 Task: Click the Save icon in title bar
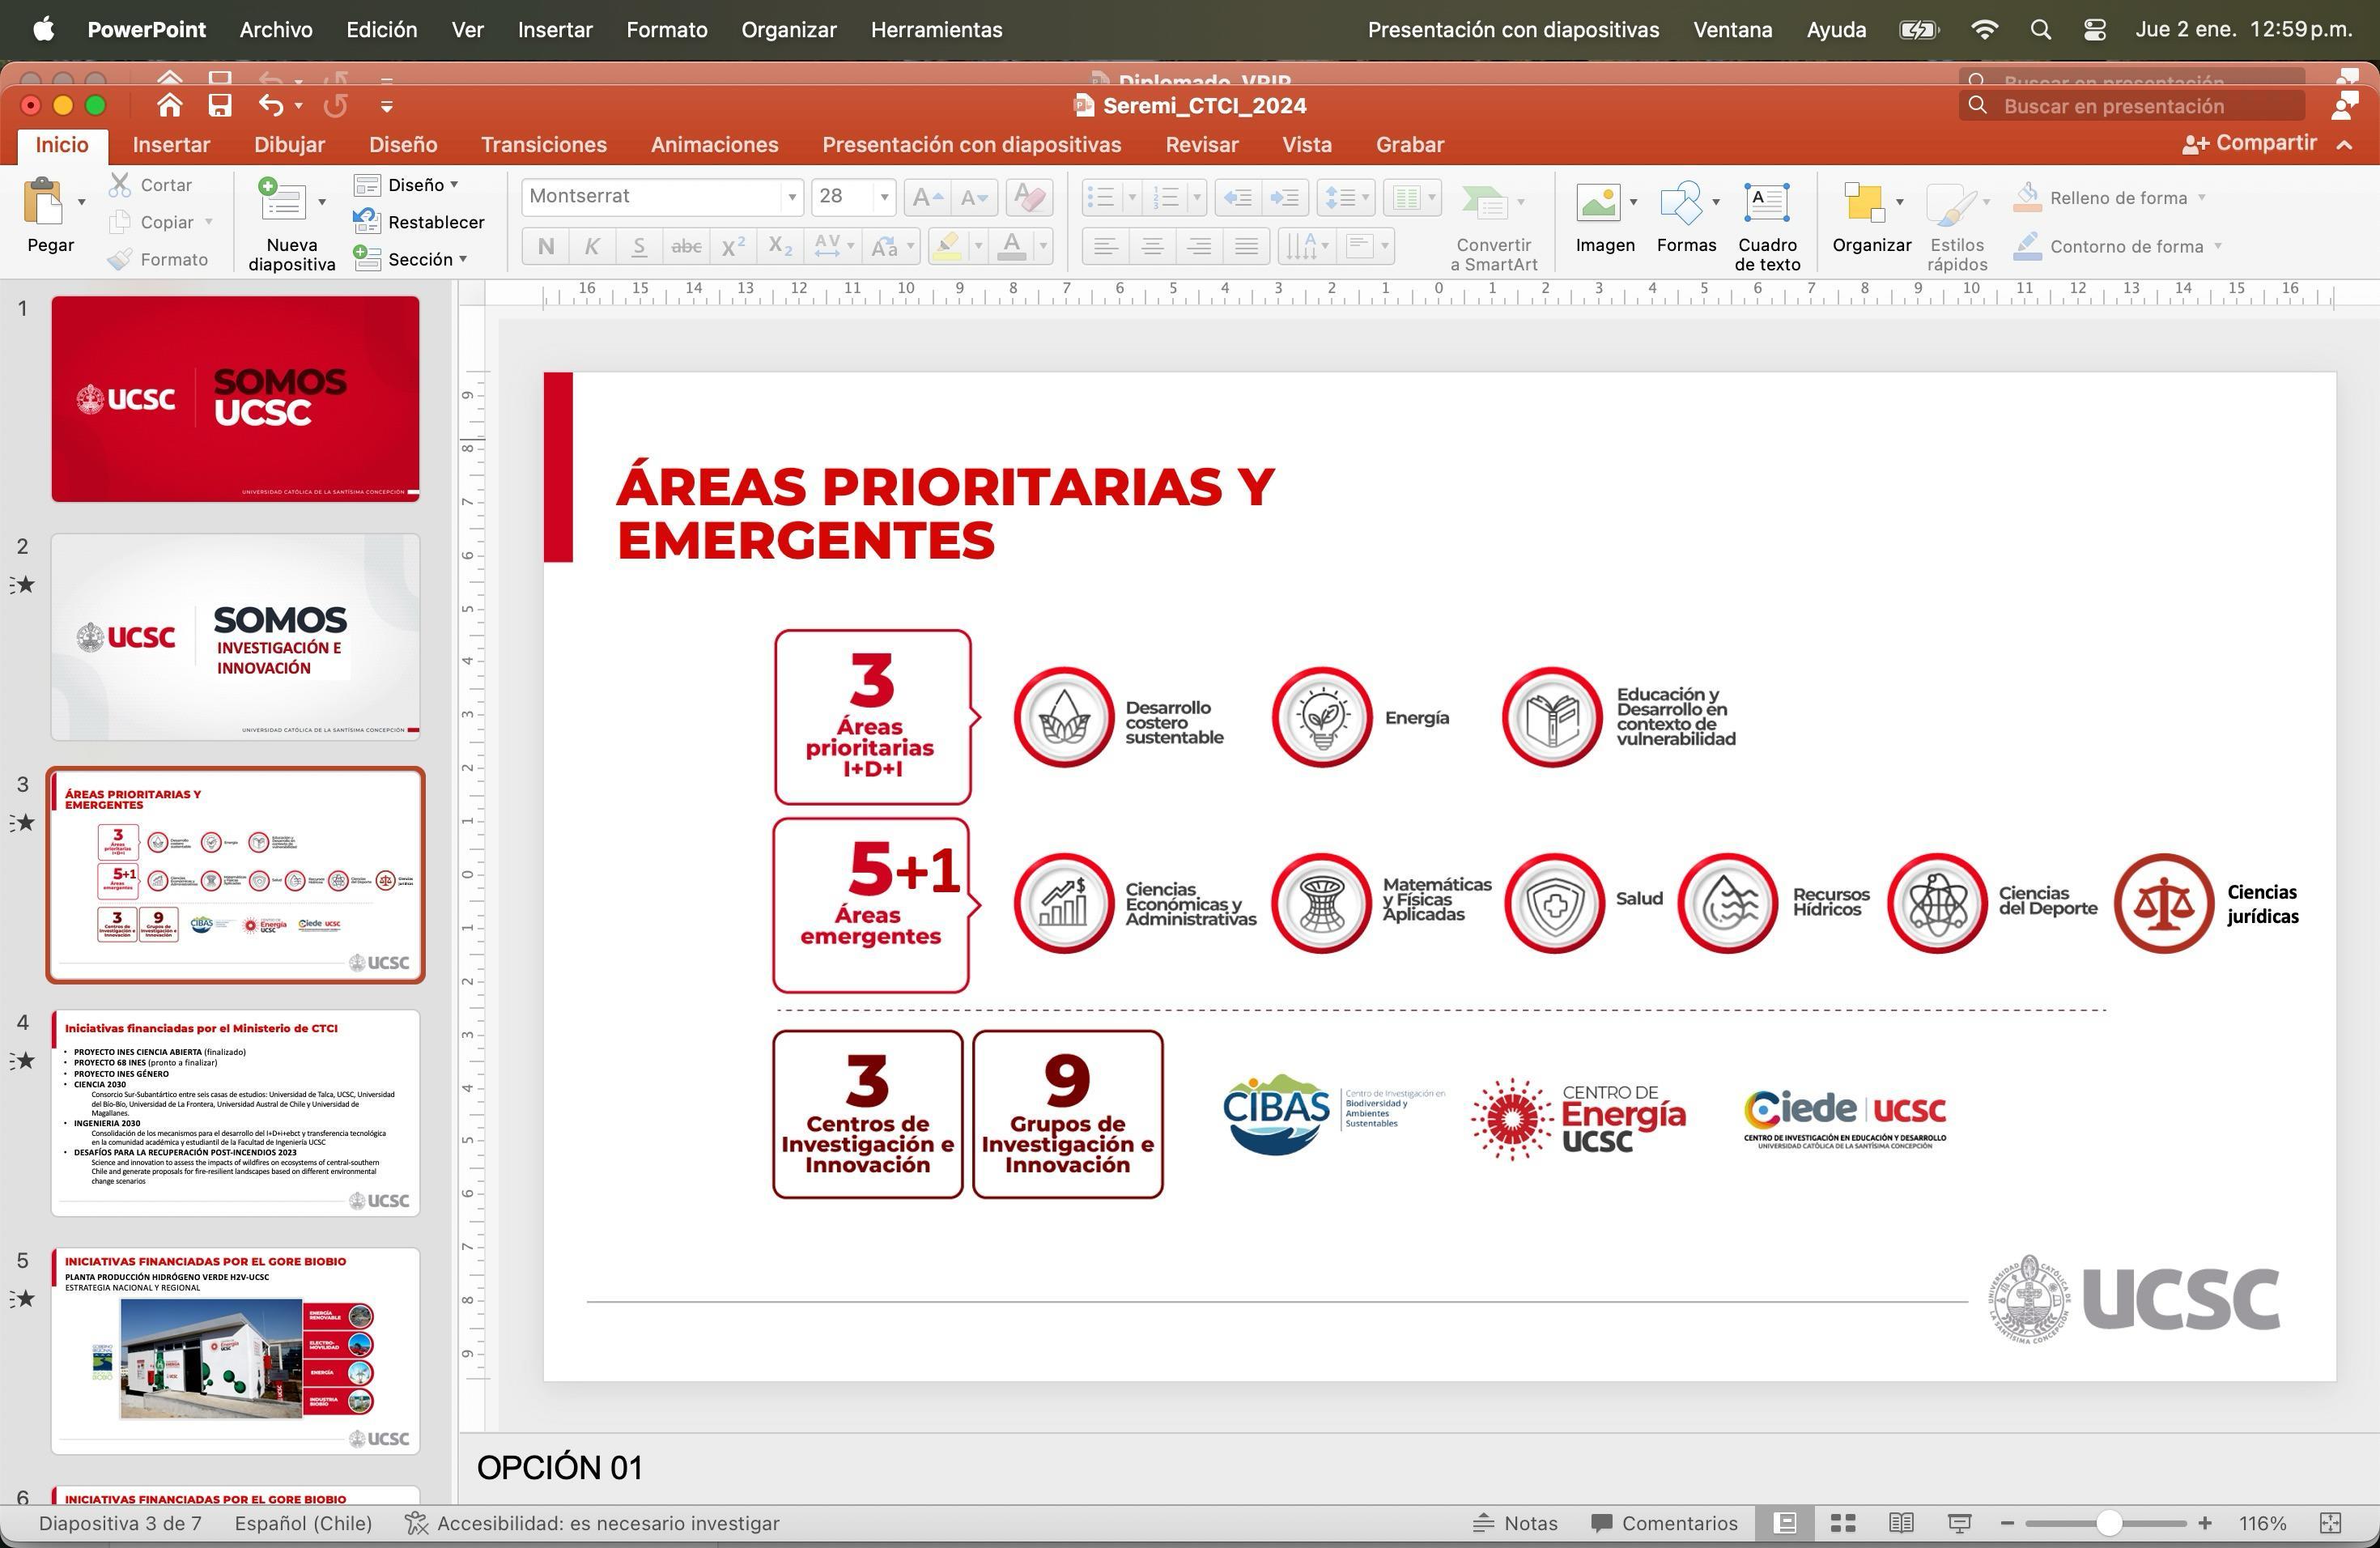point(219,105)
